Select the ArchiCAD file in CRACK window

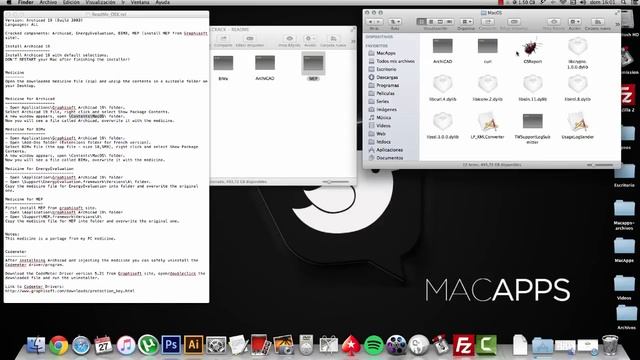[265, 63]
